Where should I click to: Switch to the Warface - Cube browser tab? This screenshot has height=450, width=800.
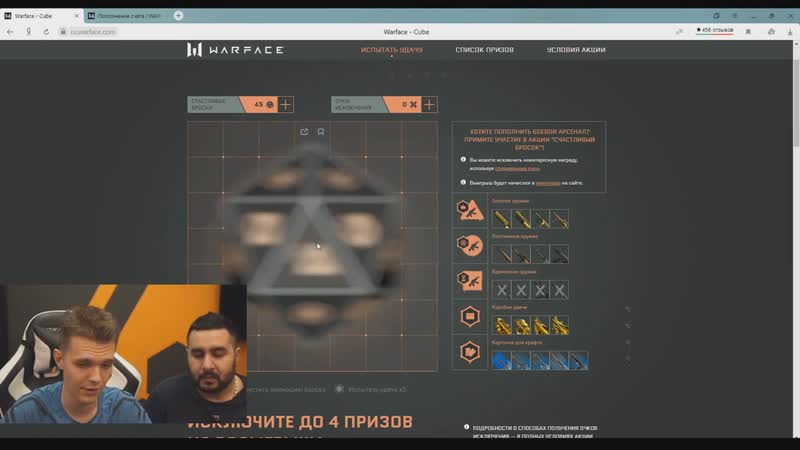[41, 16]
